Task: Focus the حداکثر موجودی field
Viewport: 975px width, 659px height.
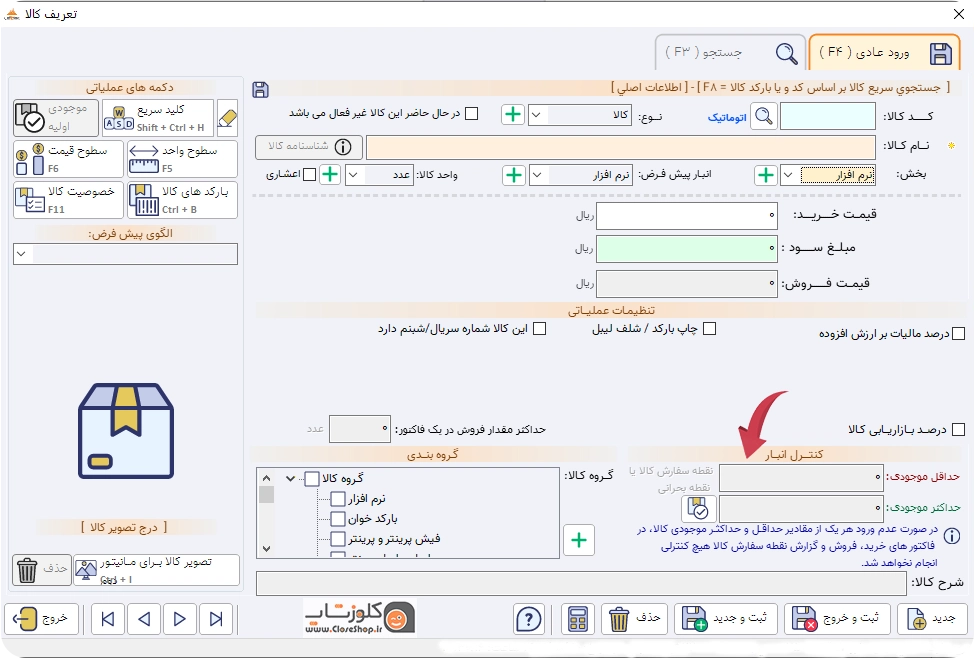Action: (801, 508)
